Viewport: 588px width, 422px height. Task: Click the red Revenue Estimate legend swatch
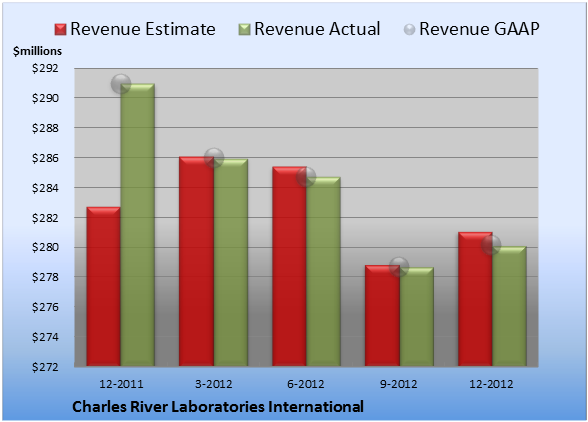point(60,30)
